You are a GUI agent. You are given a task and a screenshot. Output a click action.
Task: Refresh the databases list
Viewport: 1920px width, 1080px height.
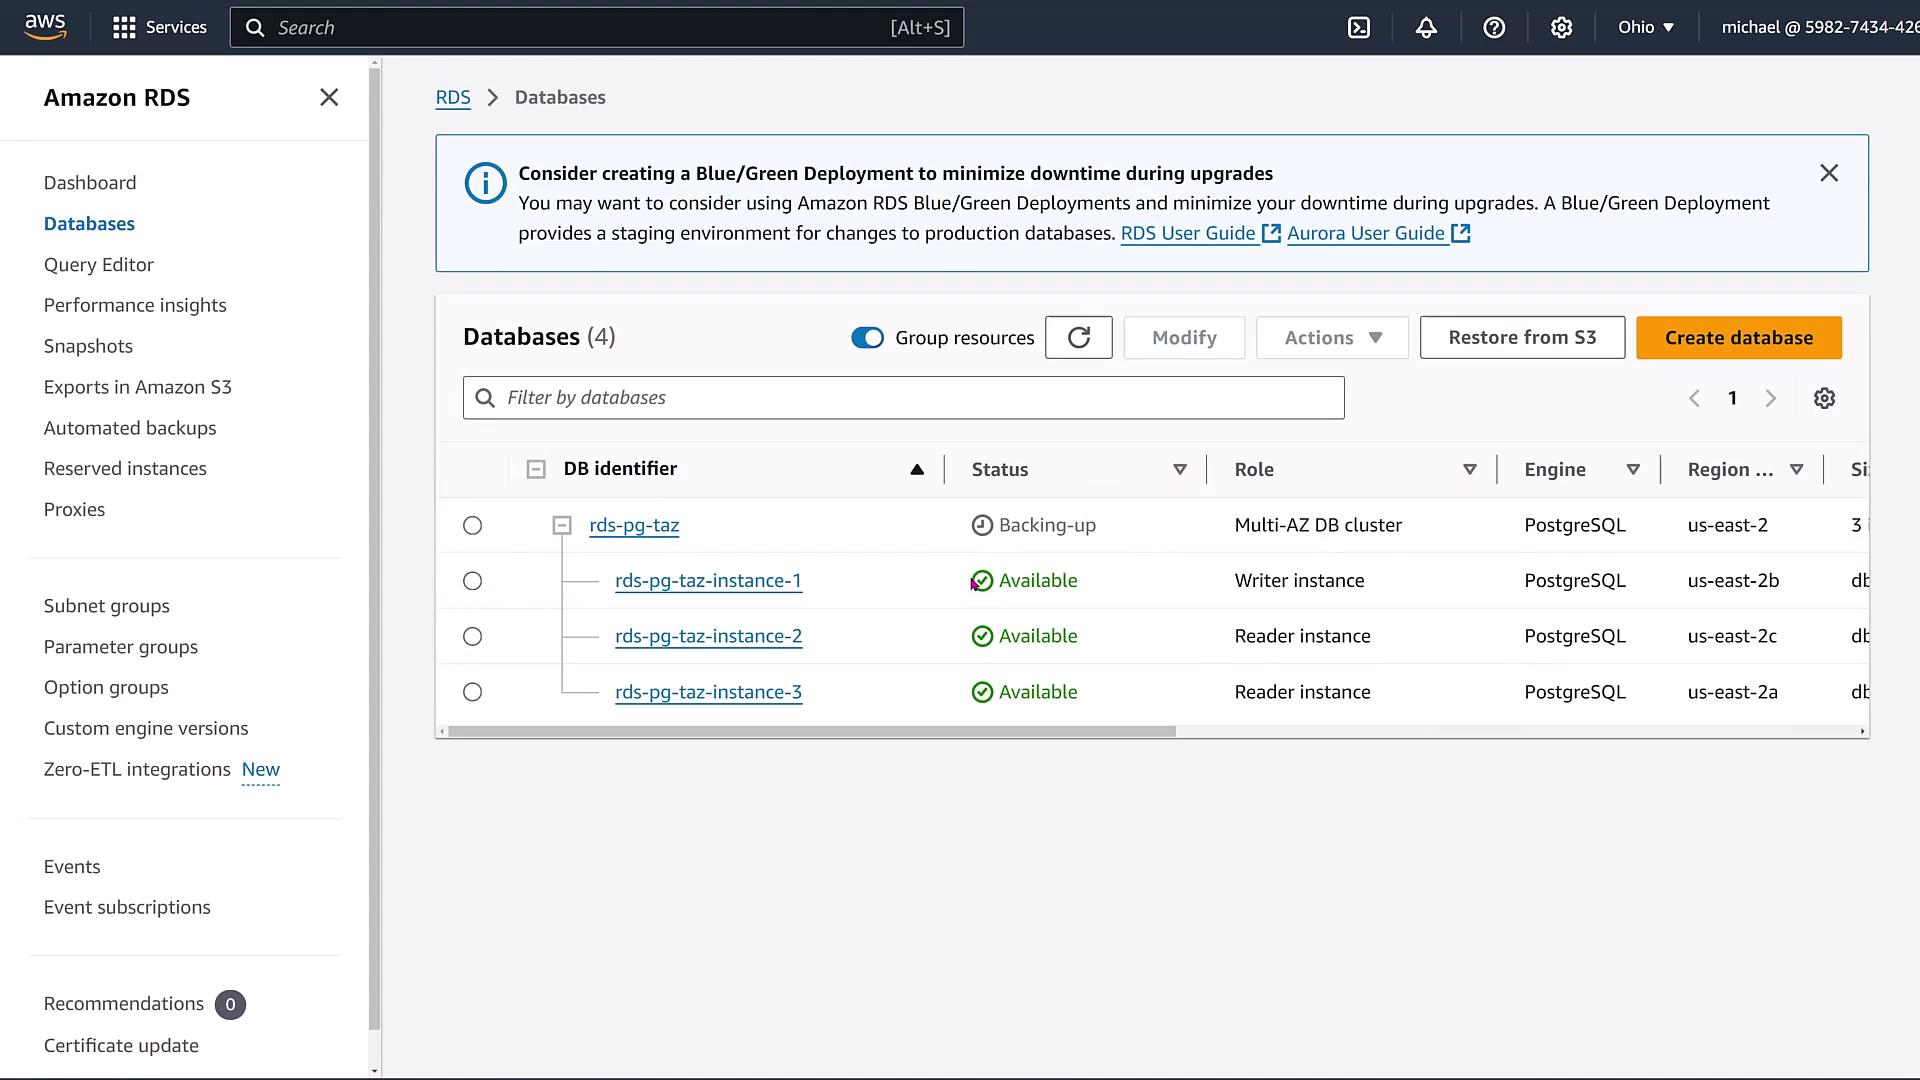pos(1078,338)
